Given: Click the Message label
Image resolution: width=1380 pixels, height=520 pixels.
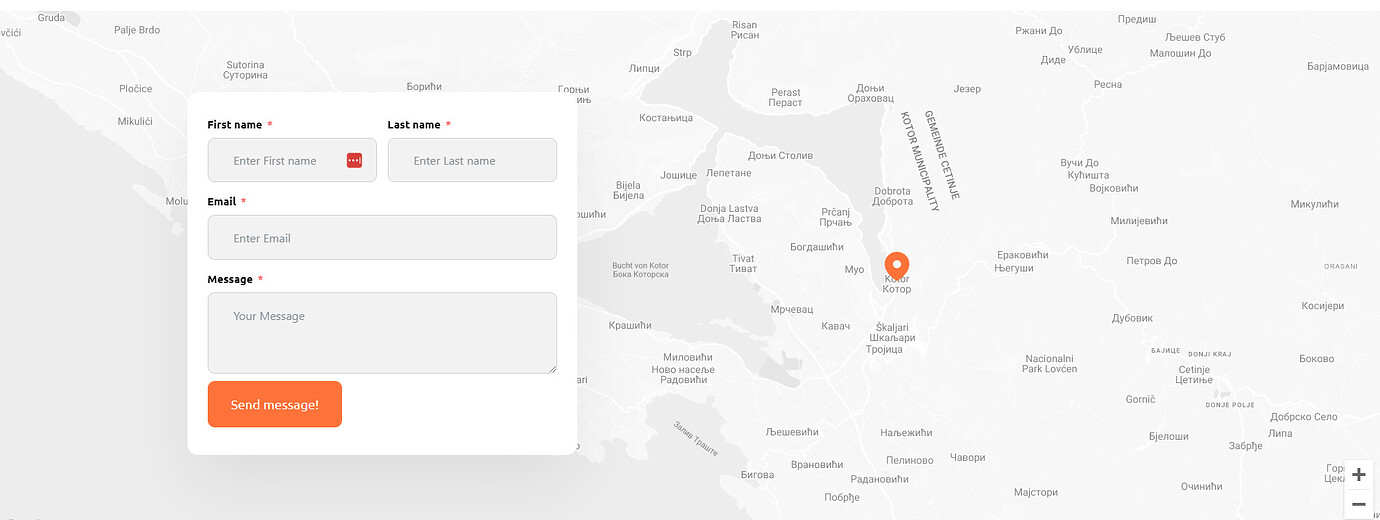Looking at the screenshot, I should tap(230, 279).
